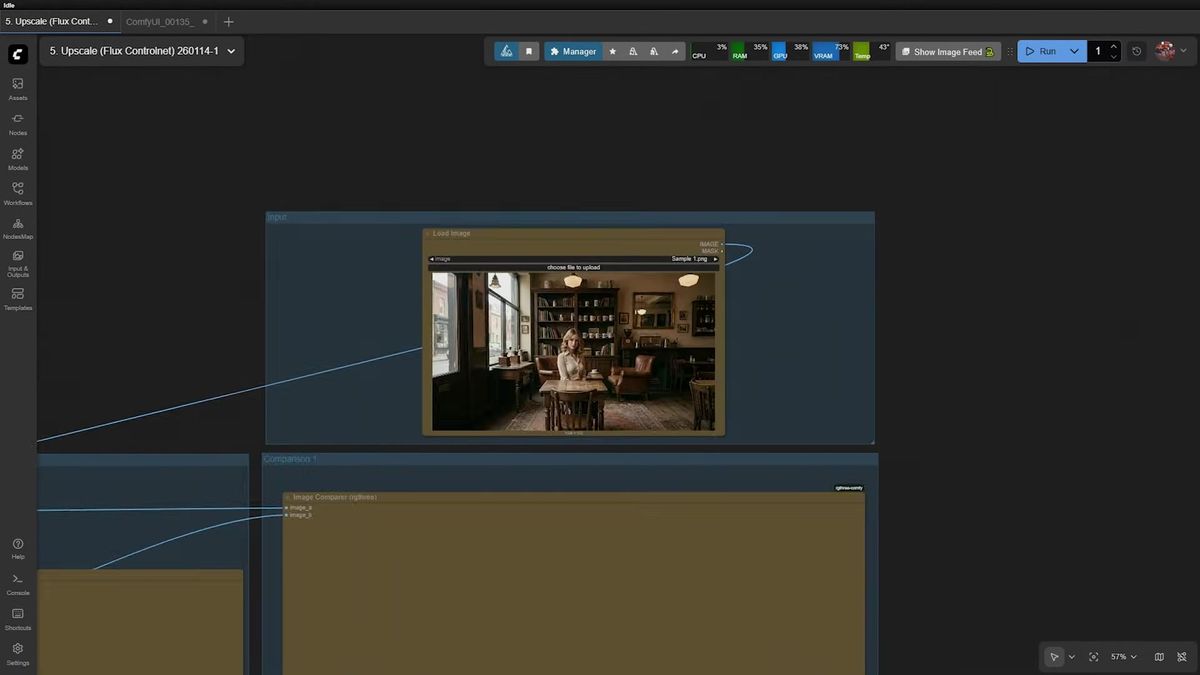This screenshot has height=675, width=1200.
Task: Run the workflow
Action: click(1041, 51)
